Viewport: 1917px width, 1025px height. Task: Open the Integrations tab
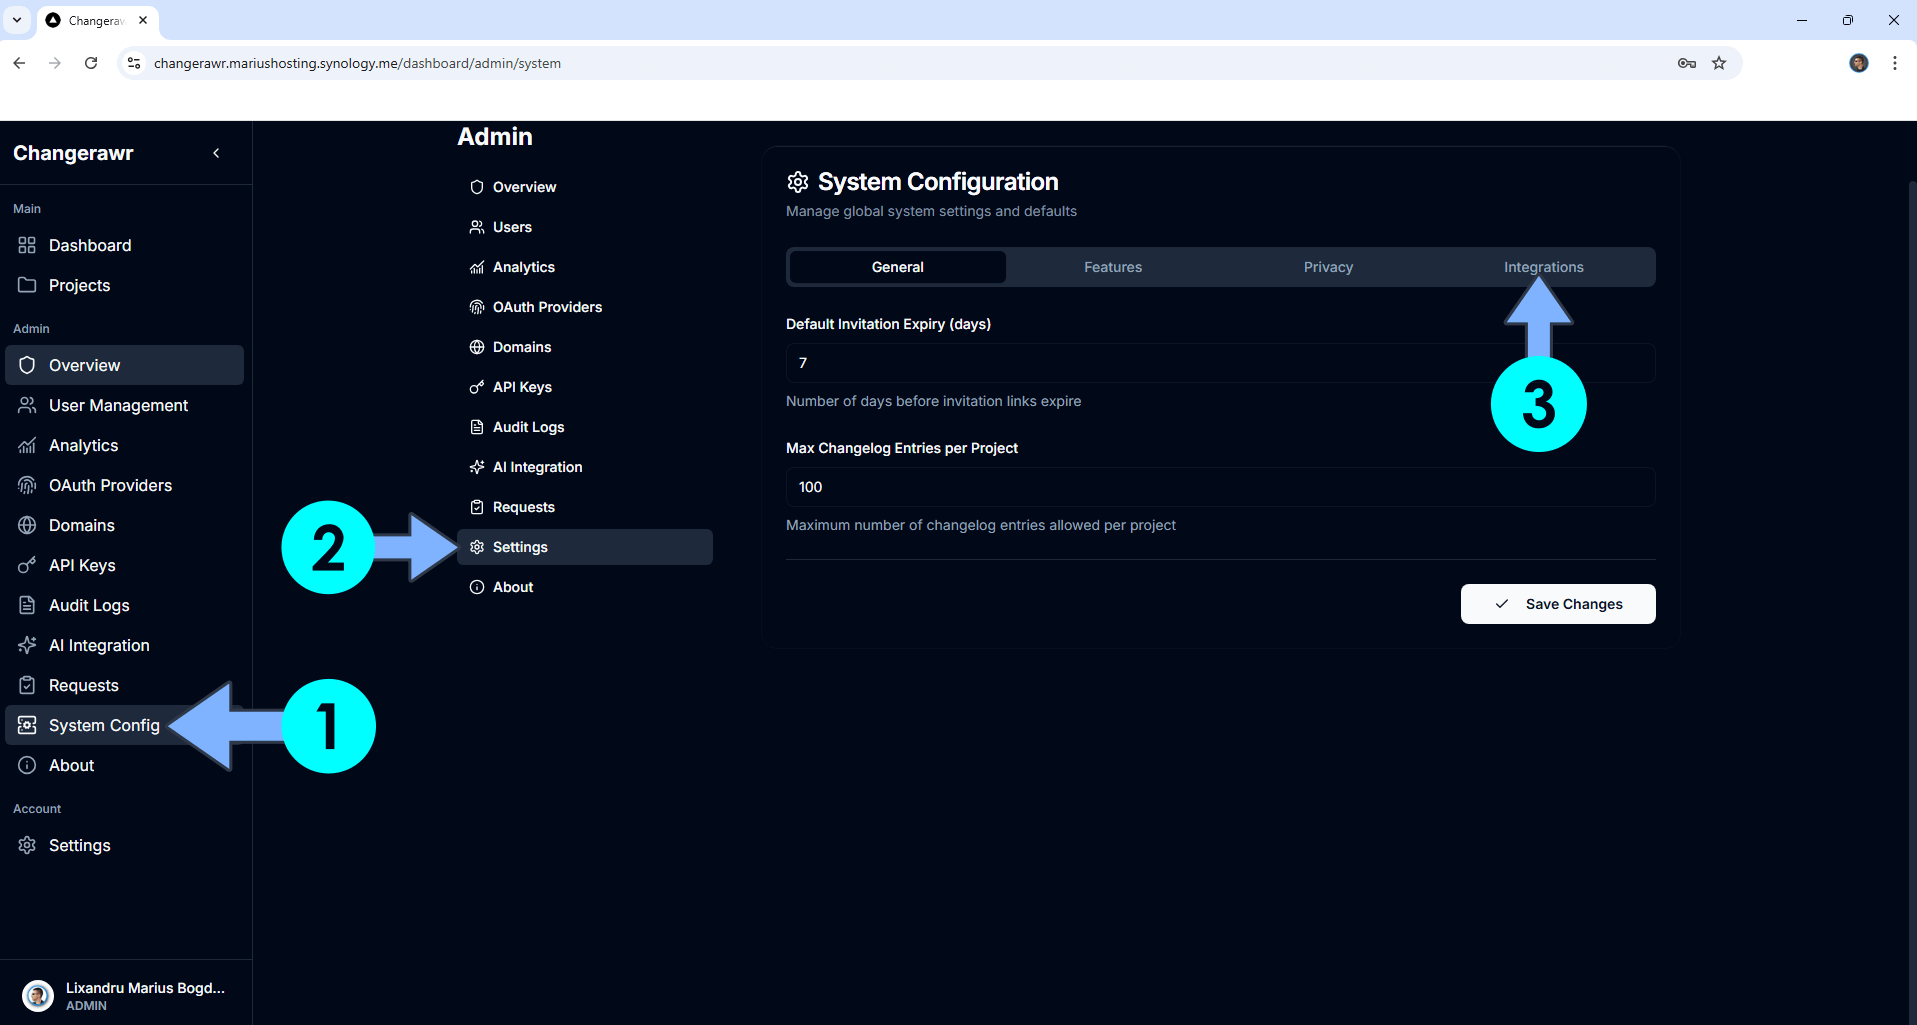(x=1543, y=267)
